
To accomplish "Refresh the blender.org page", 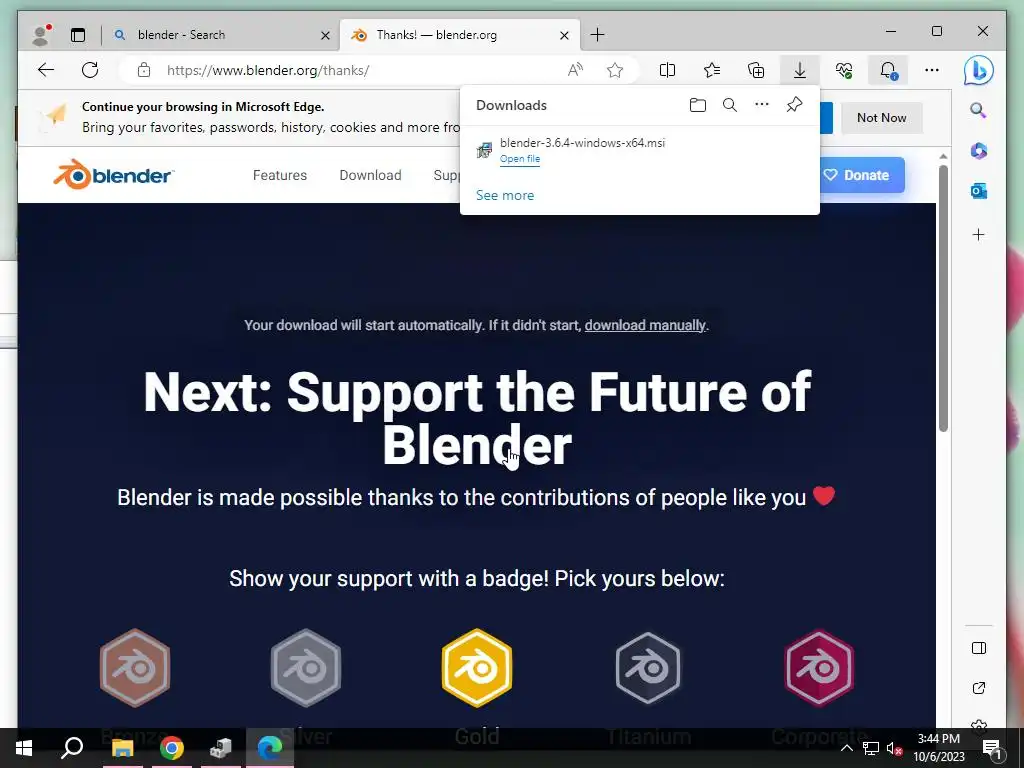I will 90,70.
